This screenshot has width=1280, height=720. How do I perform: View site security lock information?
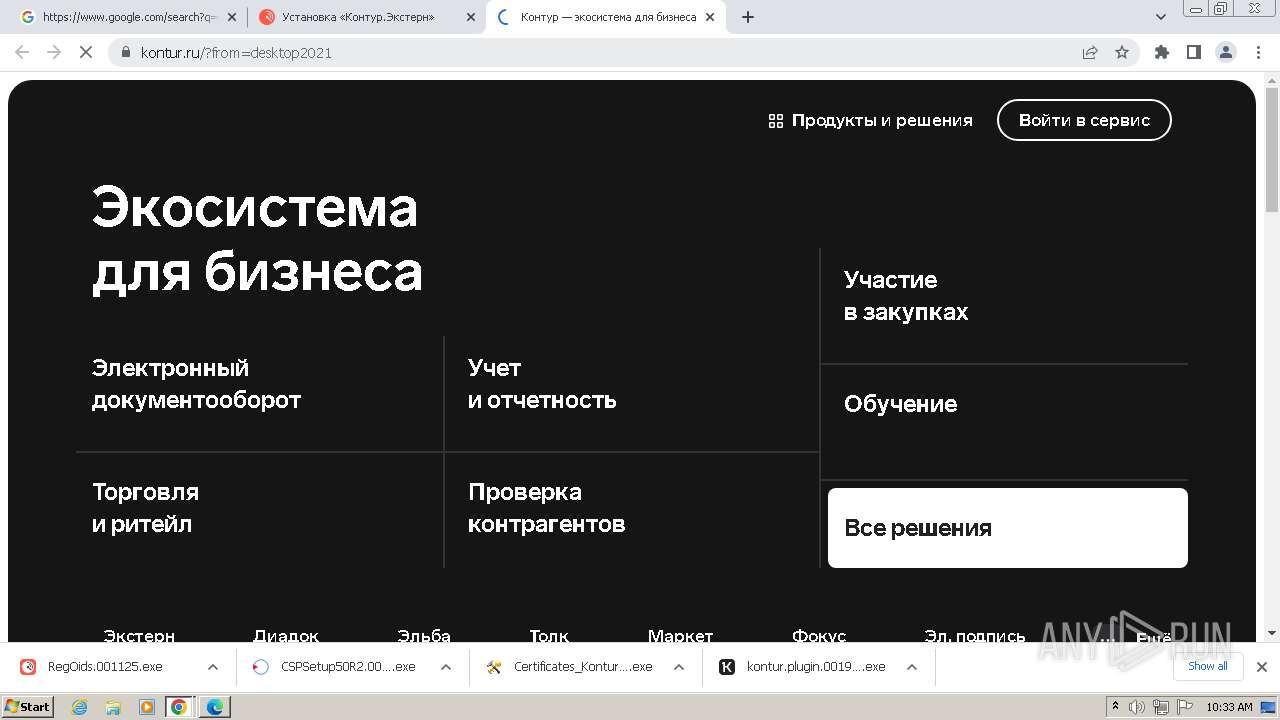[126, 53]
